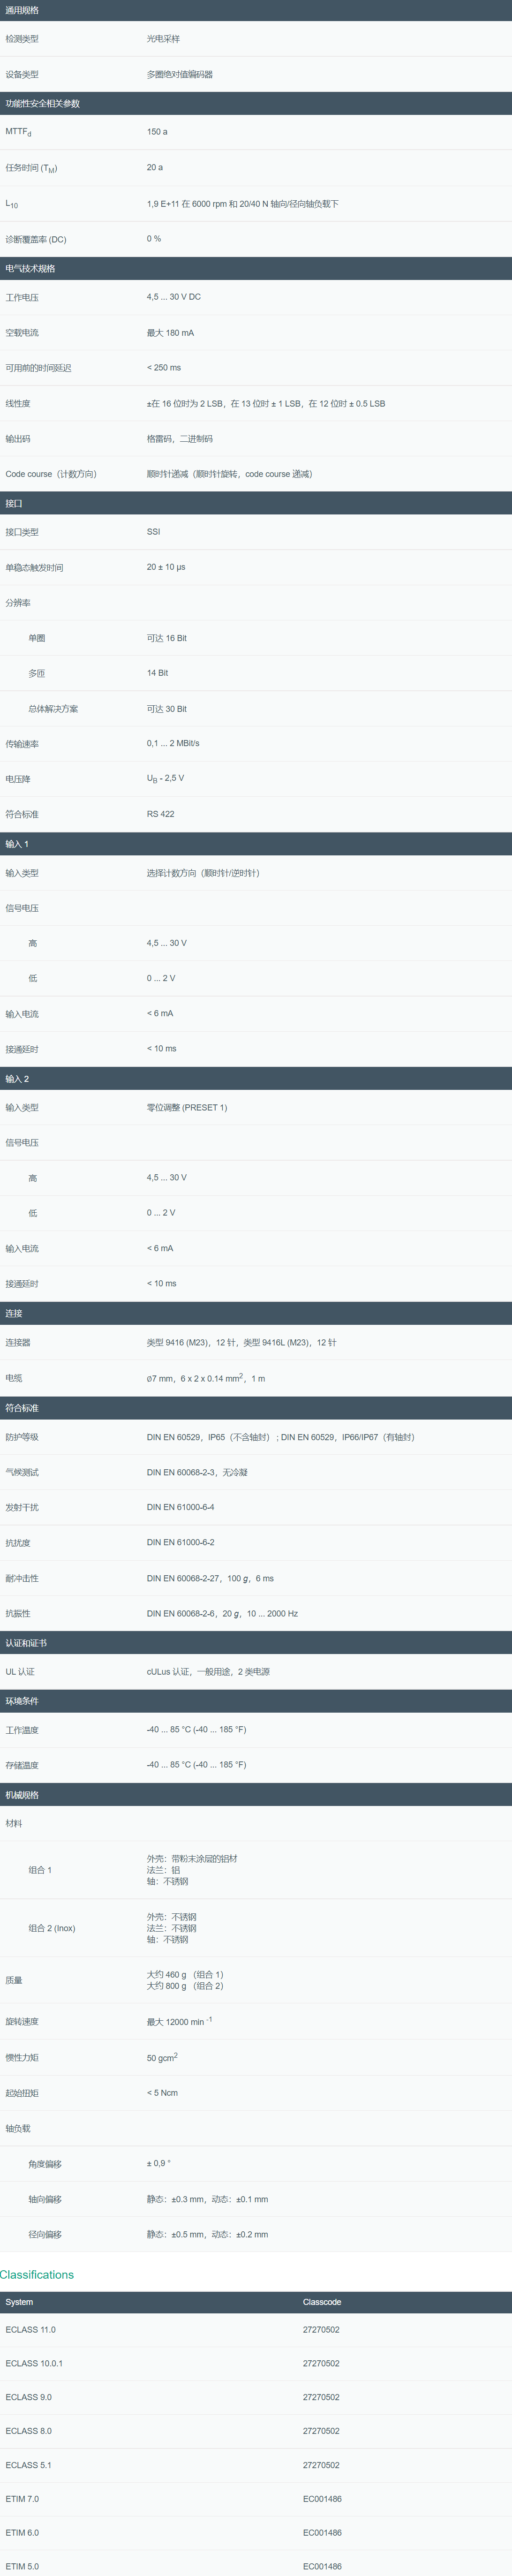Click the 20 ± 10 µs value
Screen dimensions: 512x2576
[166, 567]
